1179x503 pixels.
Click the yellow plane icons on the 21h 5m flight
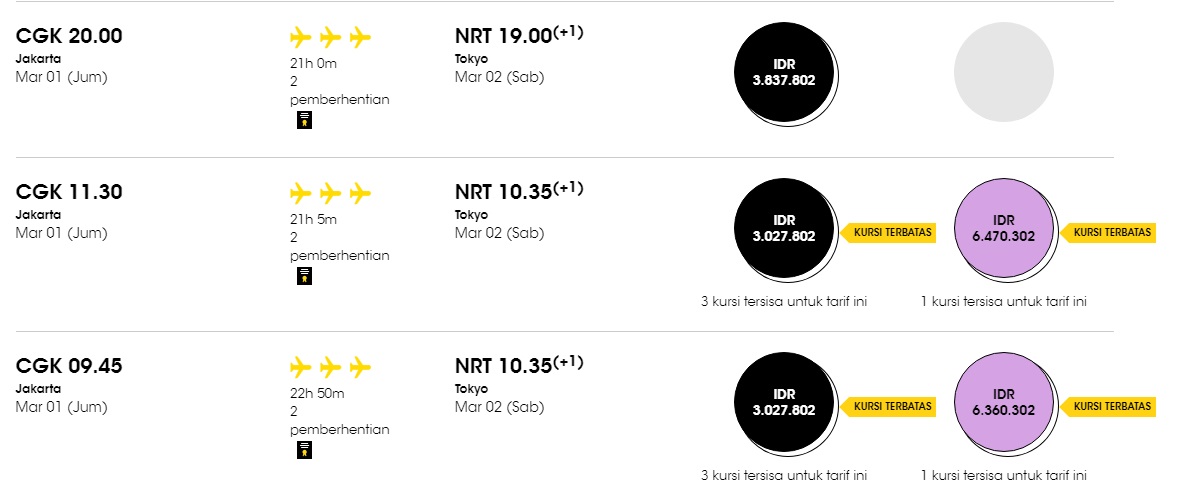click(x=331, y=193)
